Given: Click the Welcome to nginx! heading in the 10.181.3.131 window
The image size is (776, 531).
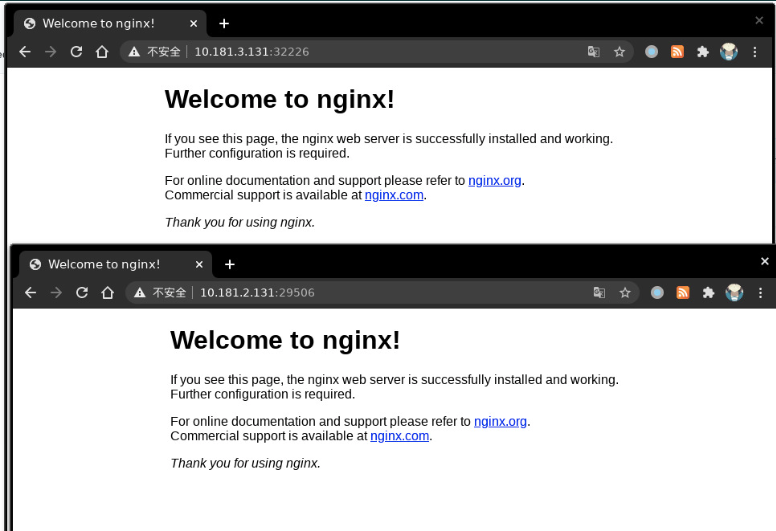Looking at the screenshot, I should [x=280, y=99].
